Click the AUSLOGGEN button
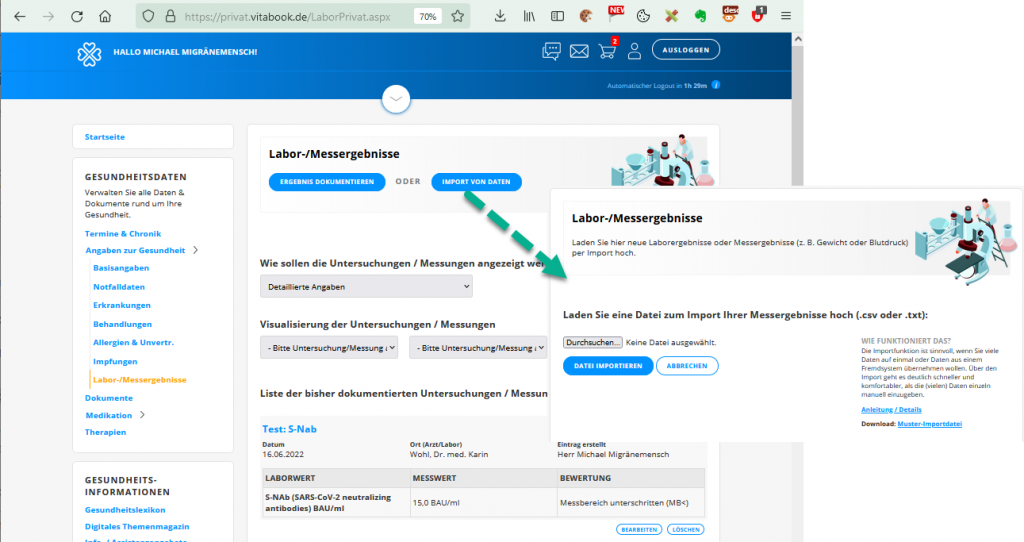The width and height of the screenshot is (1024, 542). (x=686, y=50)
